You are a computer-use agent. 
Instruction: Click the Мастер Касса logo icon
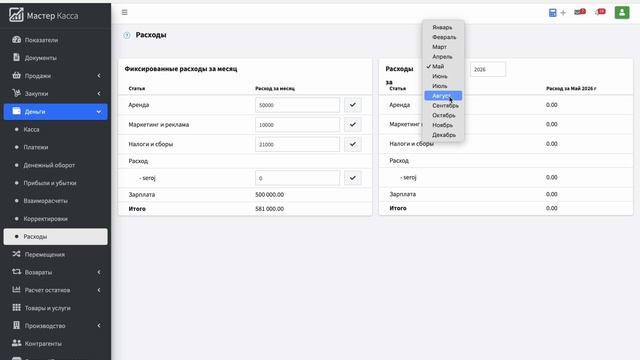tap(16, 15)
